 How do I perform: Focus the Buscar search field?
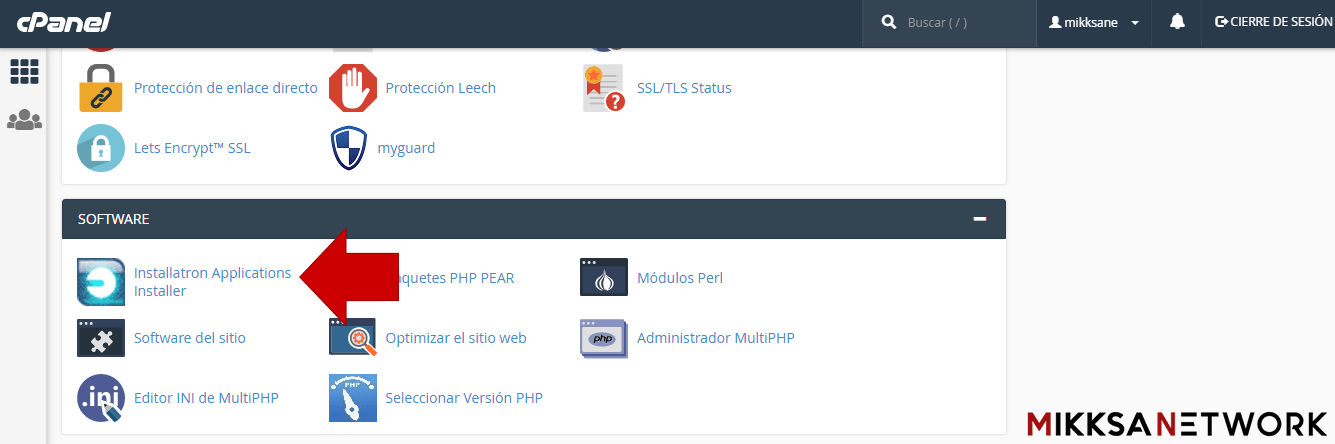click(x=960, y=22)
